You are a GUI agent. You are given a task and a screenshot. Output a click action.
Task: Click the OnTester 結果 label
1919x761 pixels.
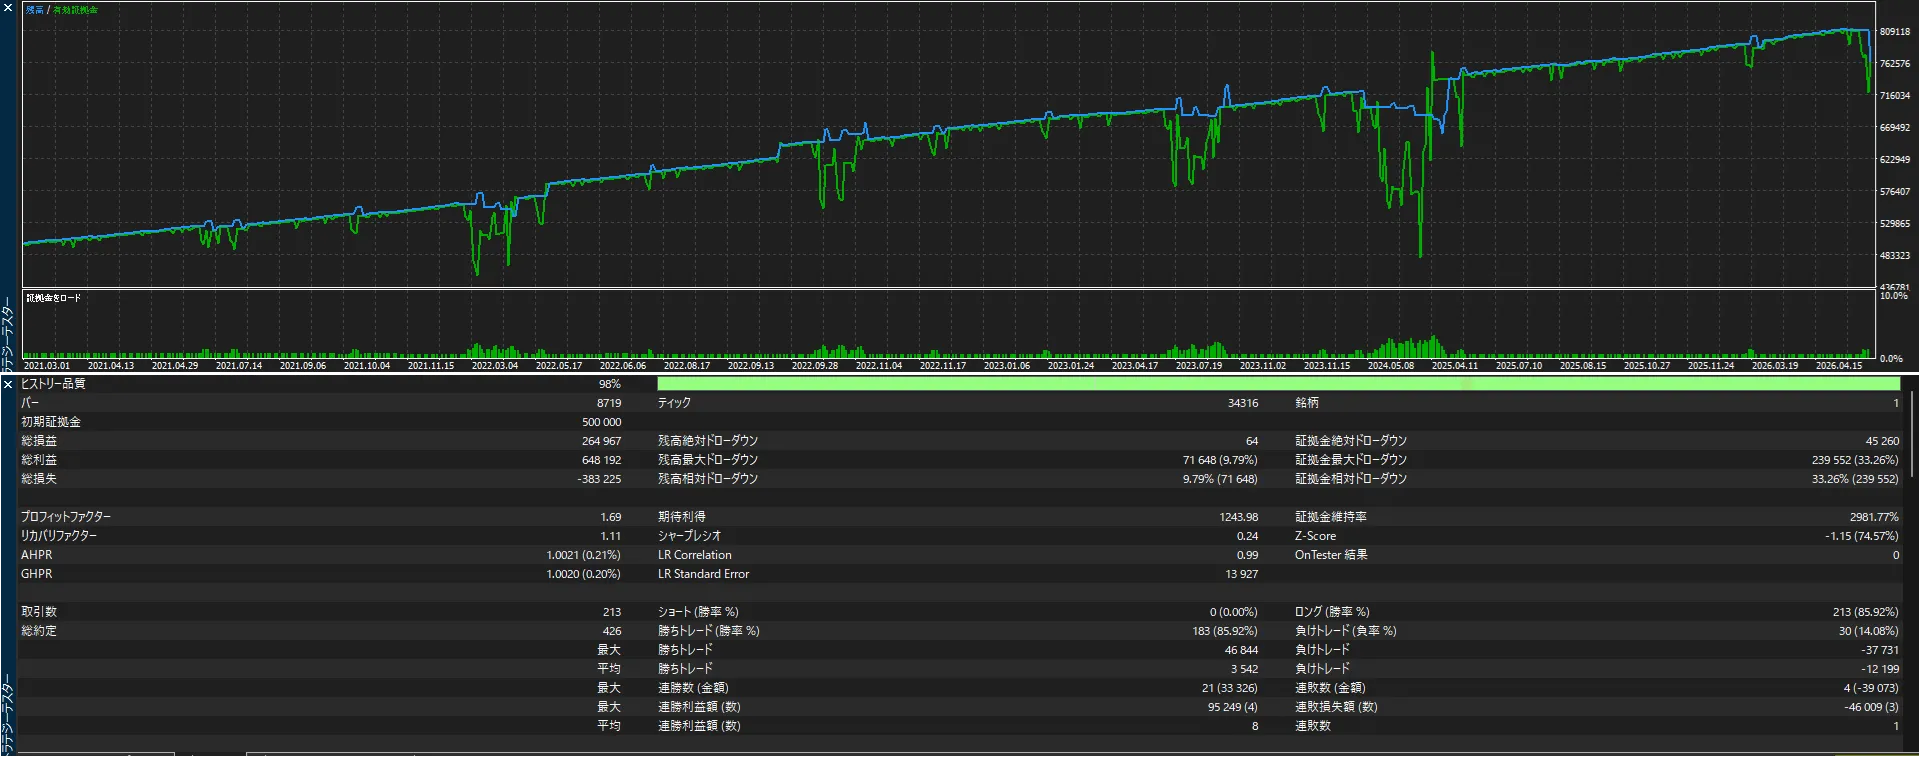(1331, 555)
